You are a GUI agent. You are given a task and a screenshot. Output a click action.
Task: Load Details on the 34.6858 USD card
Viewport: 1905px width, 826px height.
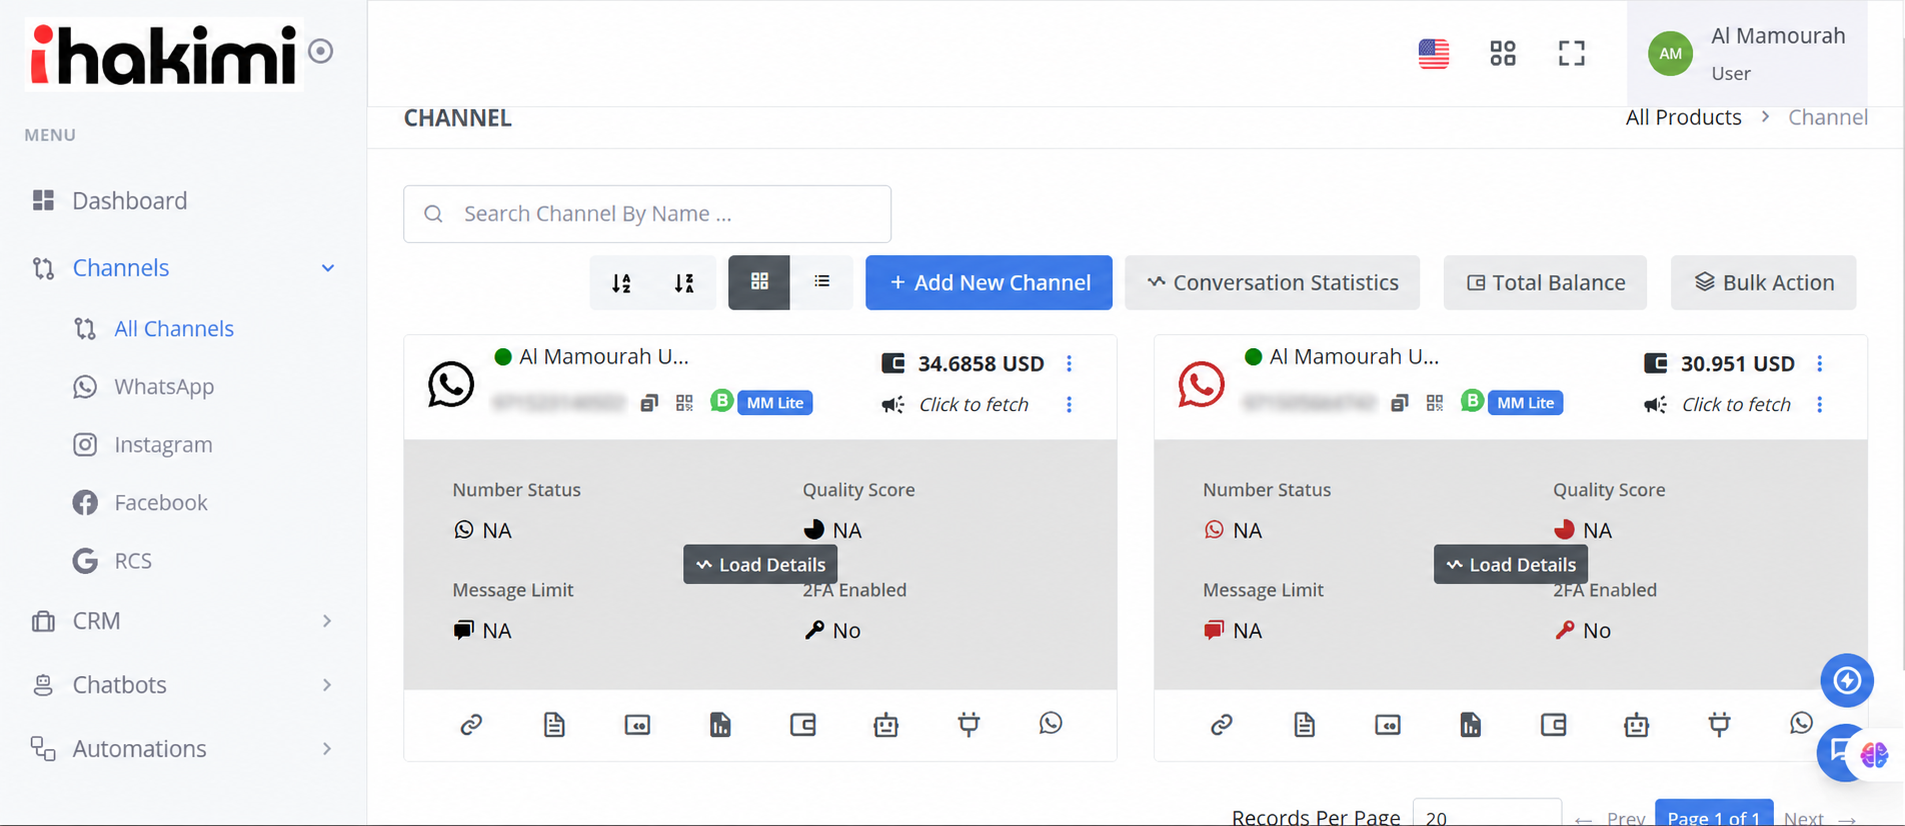point(760,564)
